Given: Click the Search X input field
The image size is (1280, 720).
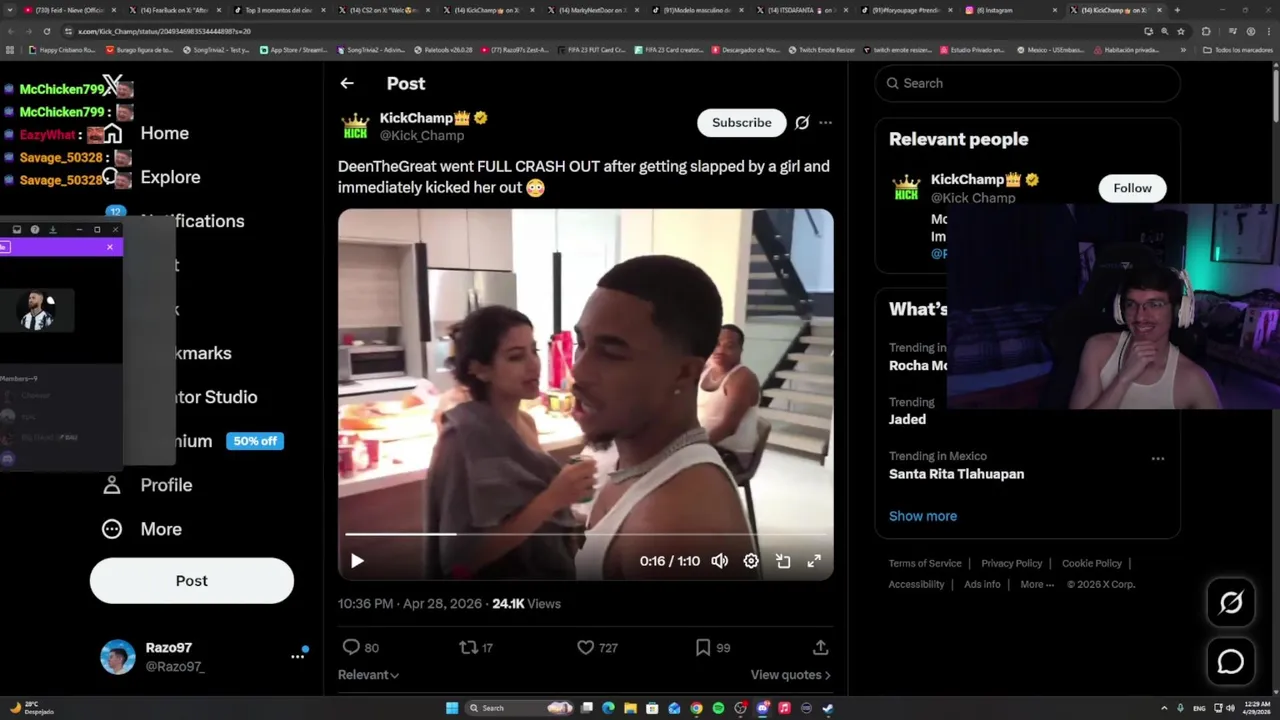Looking at the screenshot, I should pos(1028,84).
